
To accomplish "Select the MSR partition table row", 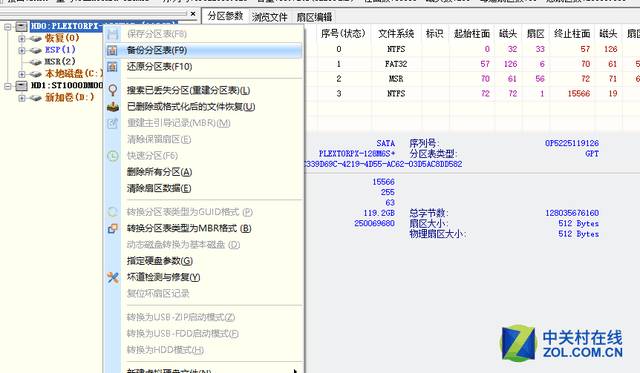I will pos(473,79).
